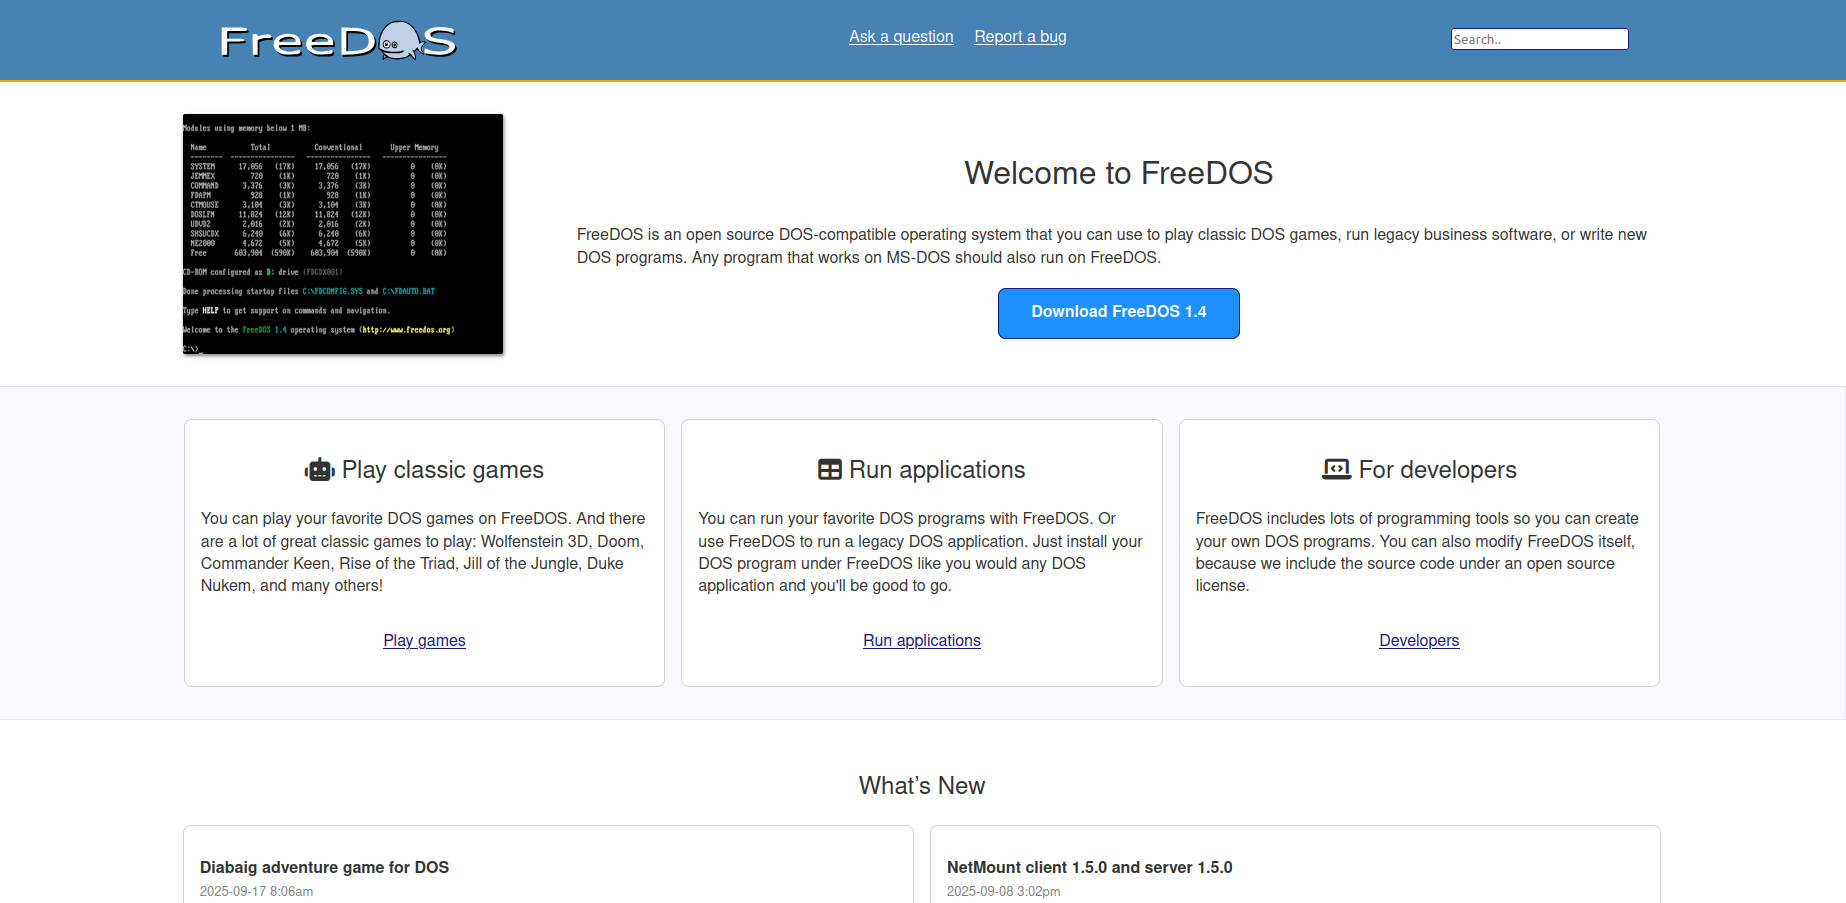
Task: Click the What's New section heading
Action: tap(922, 785)
